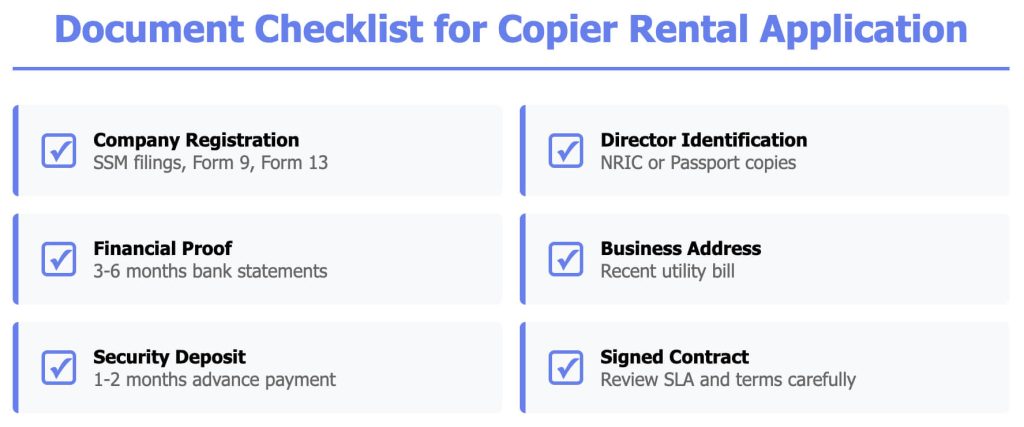Click the Director Identification heading
The height and width of the screenshot is (427, 1024).
(703, 140)
